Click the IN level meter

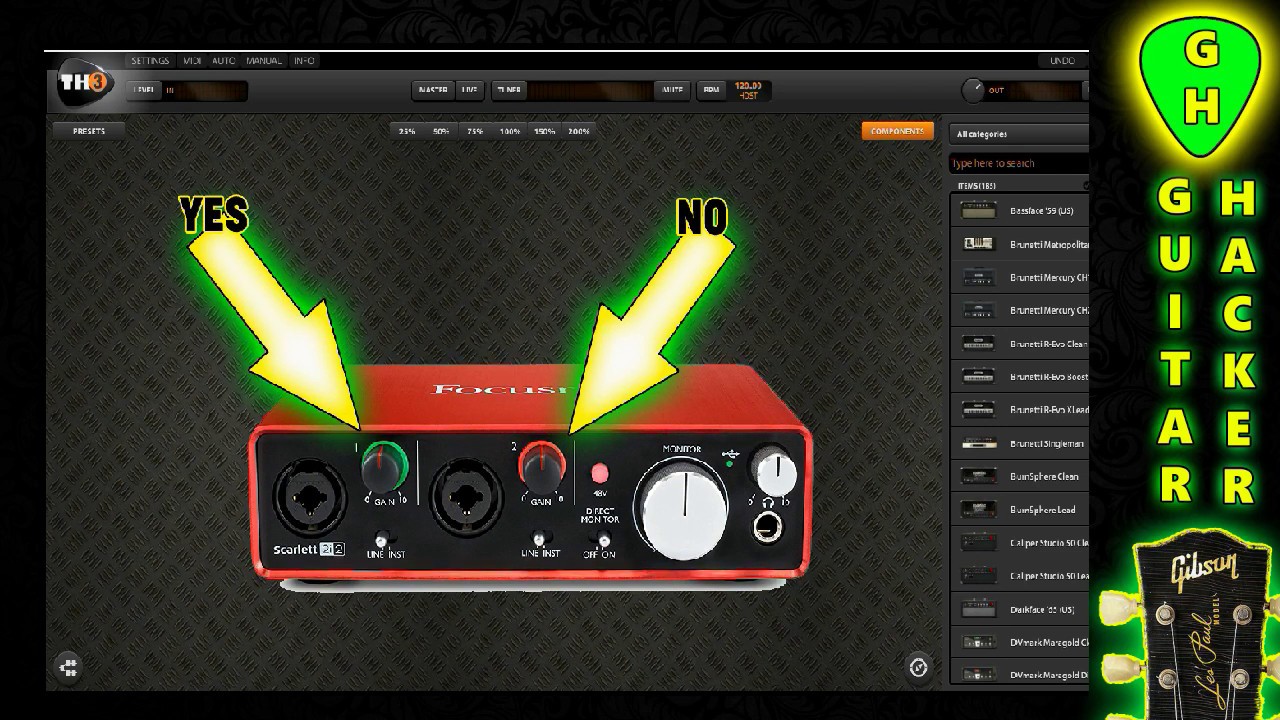coord(205,90)
